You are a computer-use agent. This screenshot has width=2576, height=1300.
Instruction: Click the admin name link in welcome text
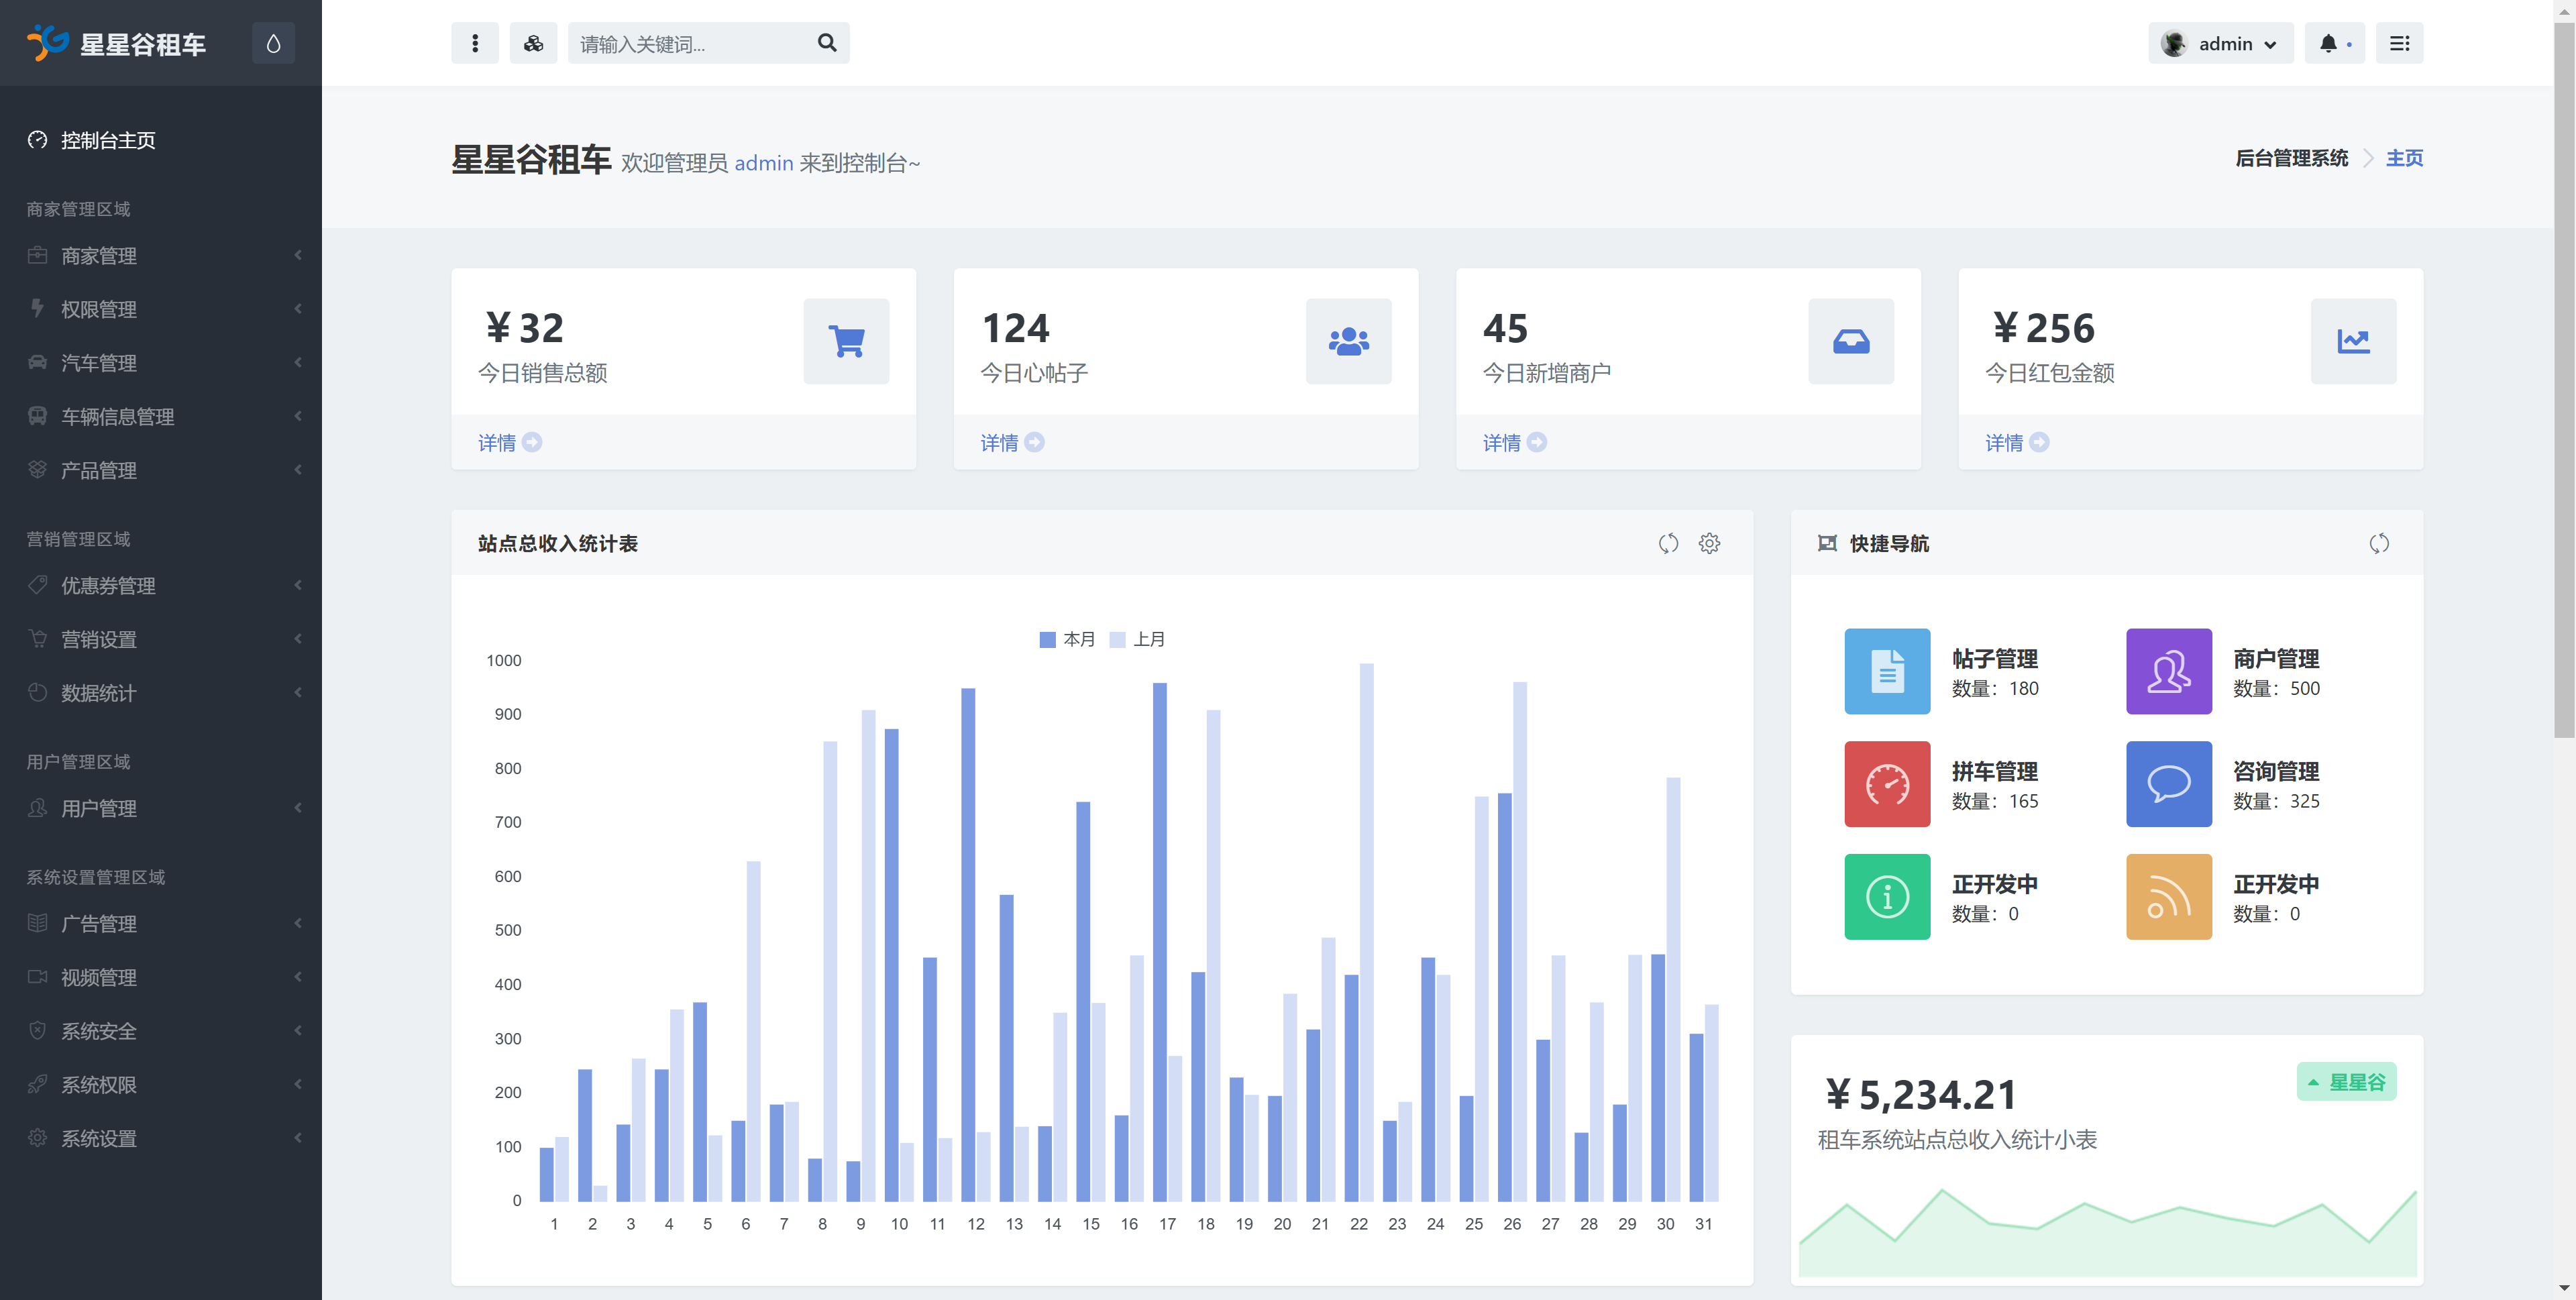764,163
